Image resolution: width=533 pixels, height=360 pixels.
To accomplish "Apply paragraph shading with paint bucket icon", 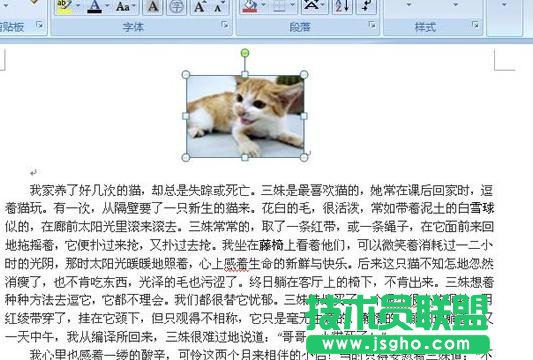I will [250, 6].
